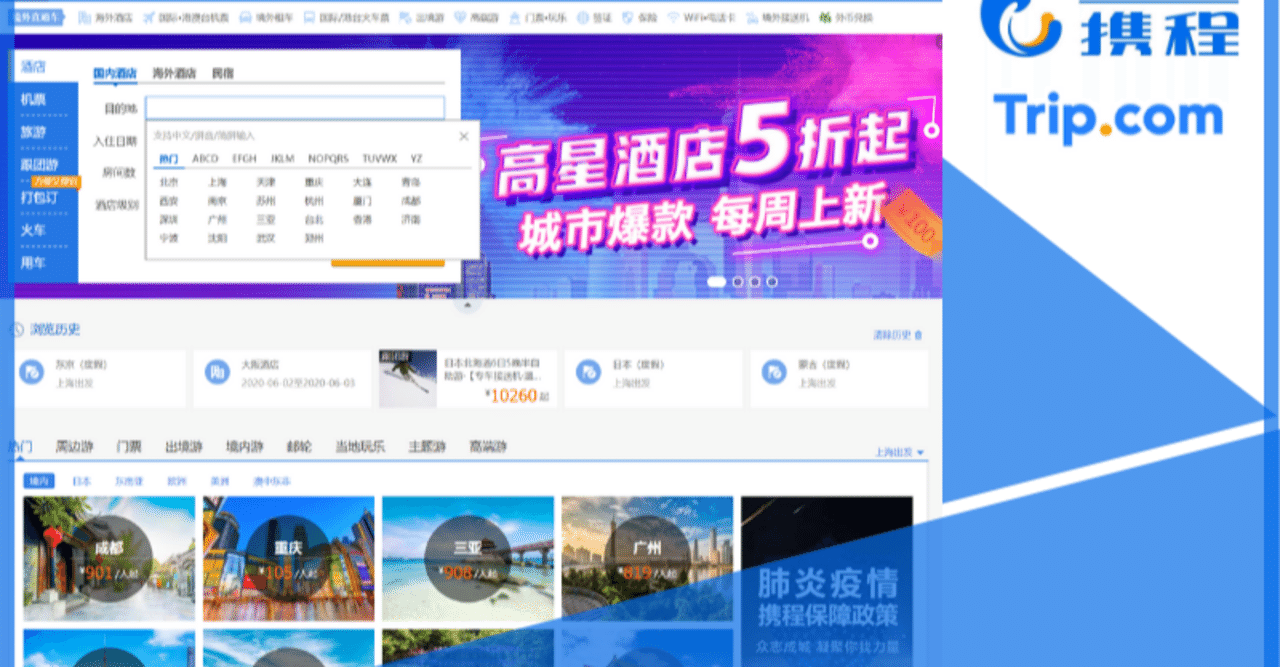Click the icon beside 门票·玩乐
Screen dimensions: 1280x667
point(515,18)
